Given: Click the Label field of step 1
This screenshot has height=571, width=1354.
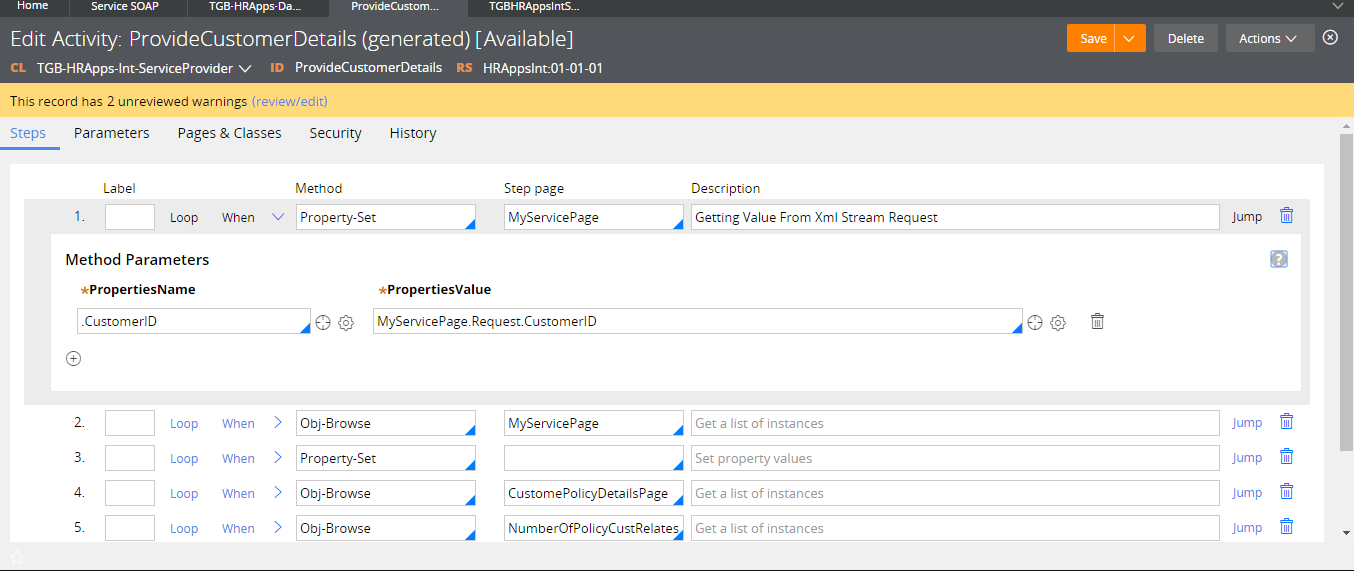Looking at the screenshot, I should (130, 217).
